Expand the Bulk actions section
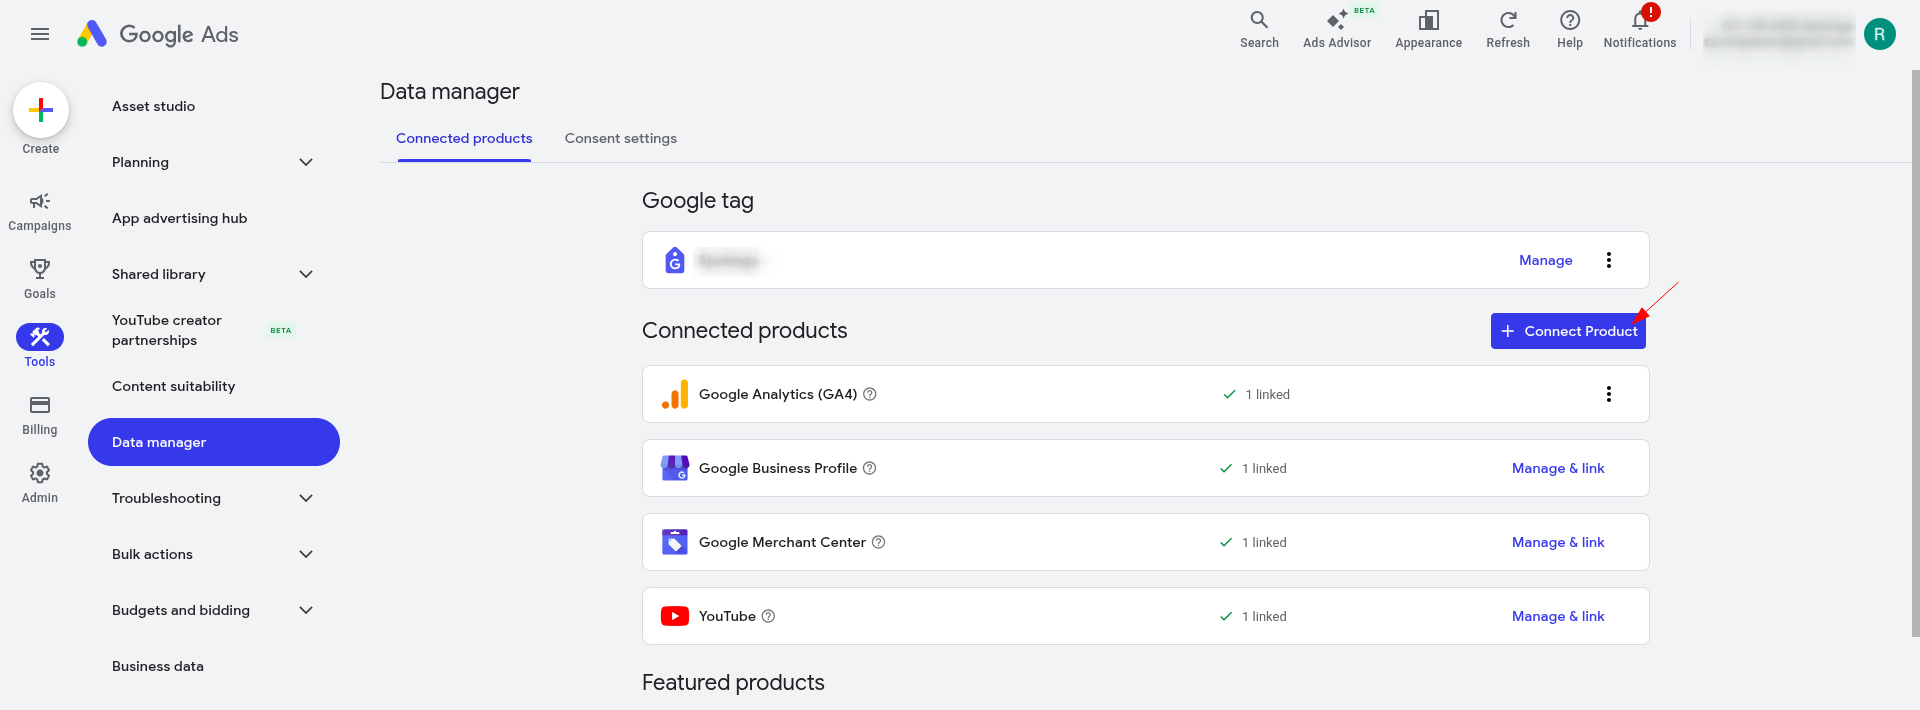 pos(306,554)
